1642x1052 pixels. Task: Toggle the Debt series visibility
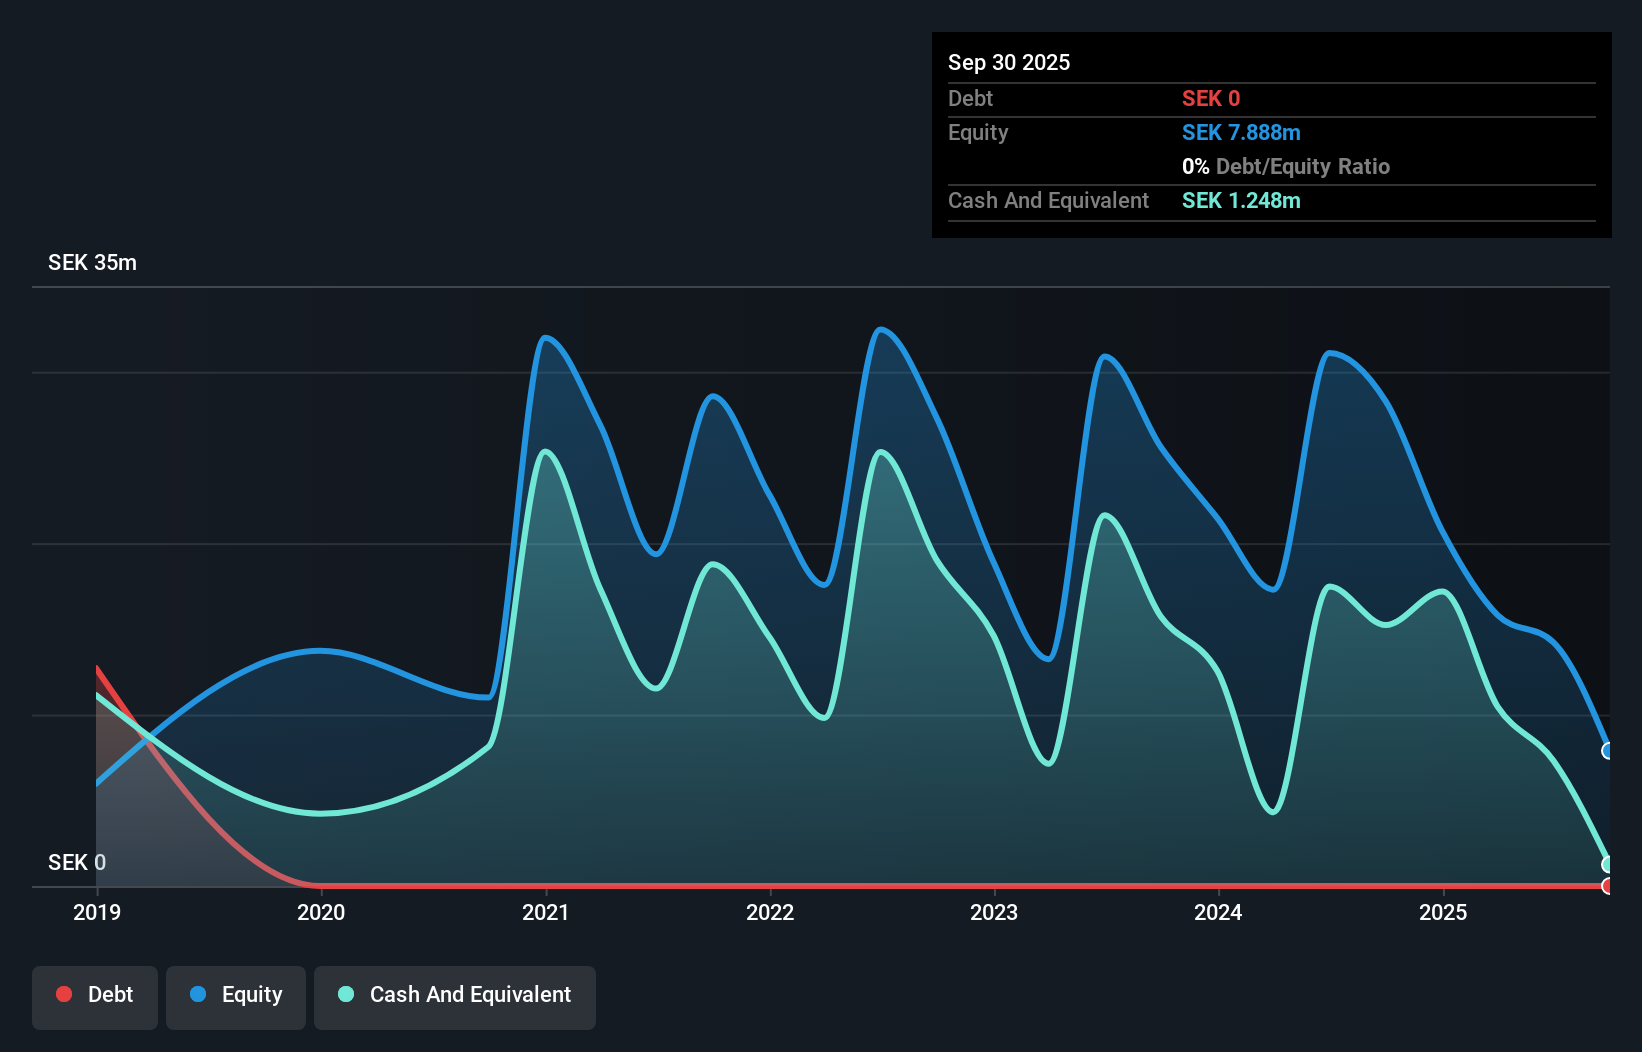(95, 995)
